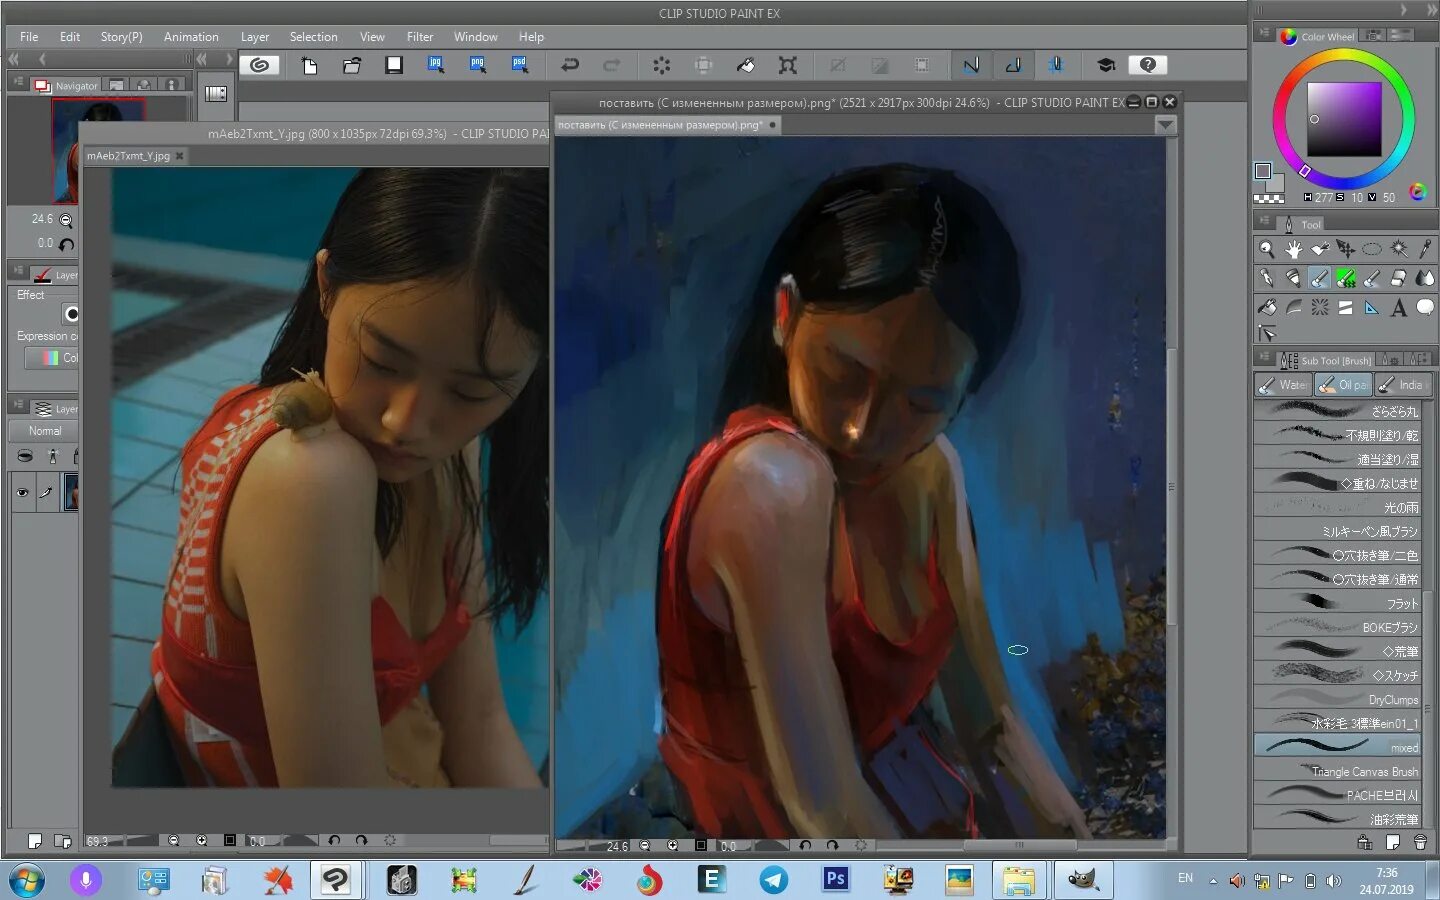This screenshot has width=1440, height=900.
Task: Toggle the timeline panel icon beside Navigator
Action: [x=216, y=93]
